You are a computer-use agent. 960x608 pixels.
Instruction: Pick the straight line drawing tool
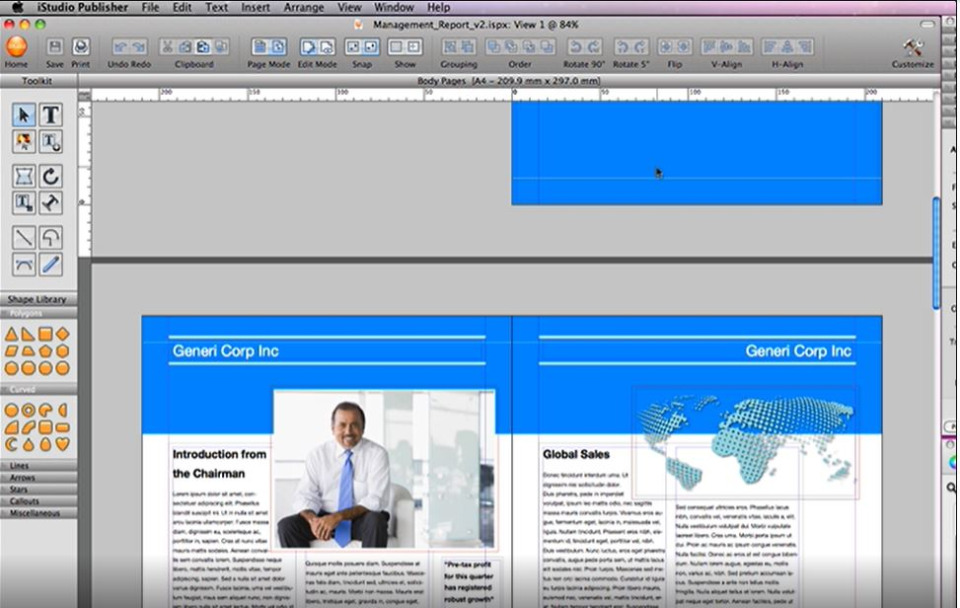tap(24, 237)
